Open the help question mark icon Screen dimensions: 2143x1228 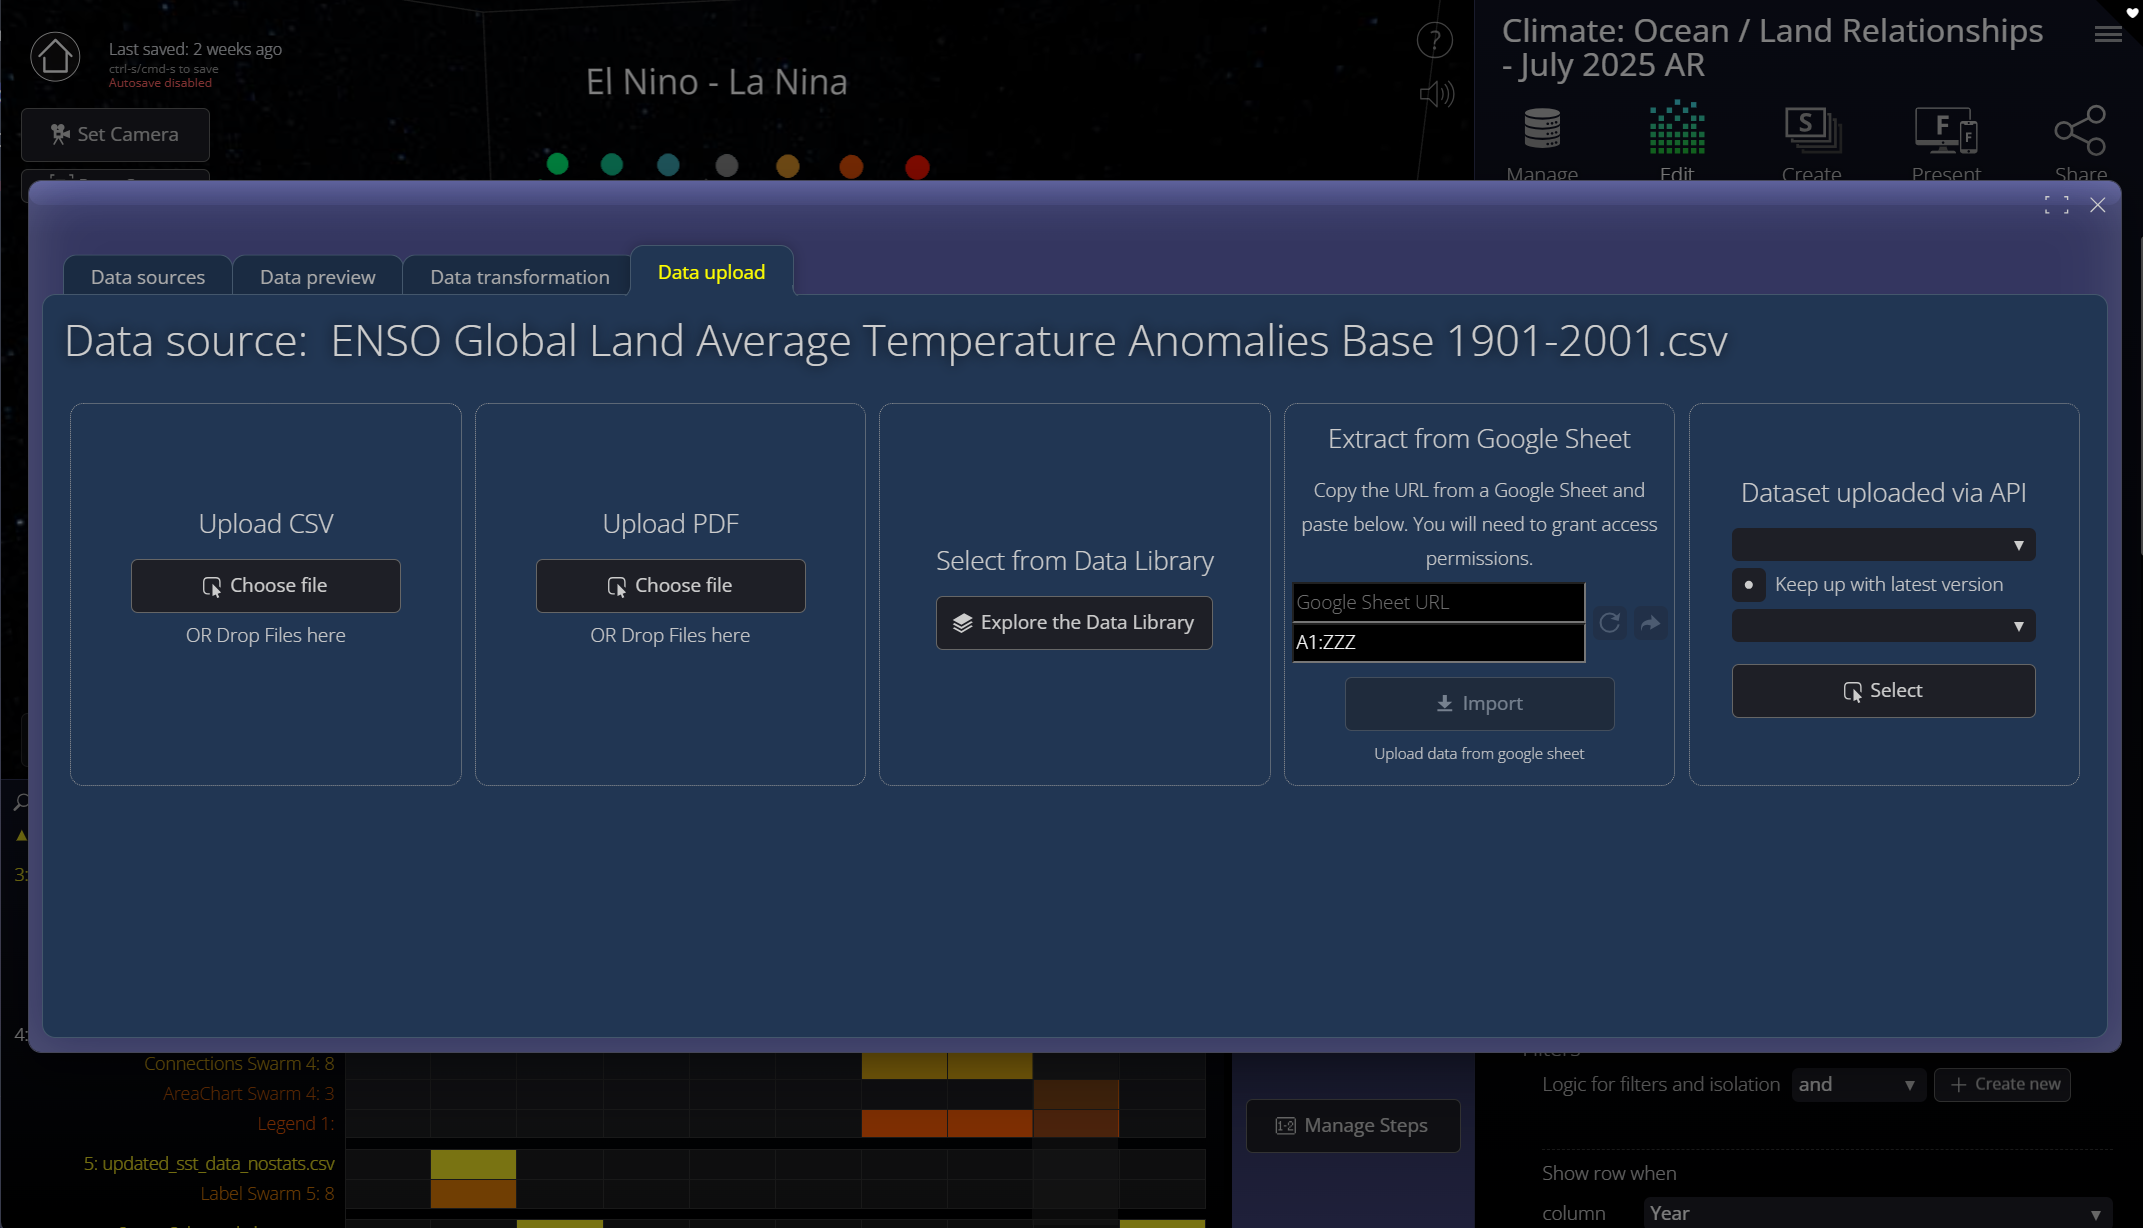pos(1435,40)
